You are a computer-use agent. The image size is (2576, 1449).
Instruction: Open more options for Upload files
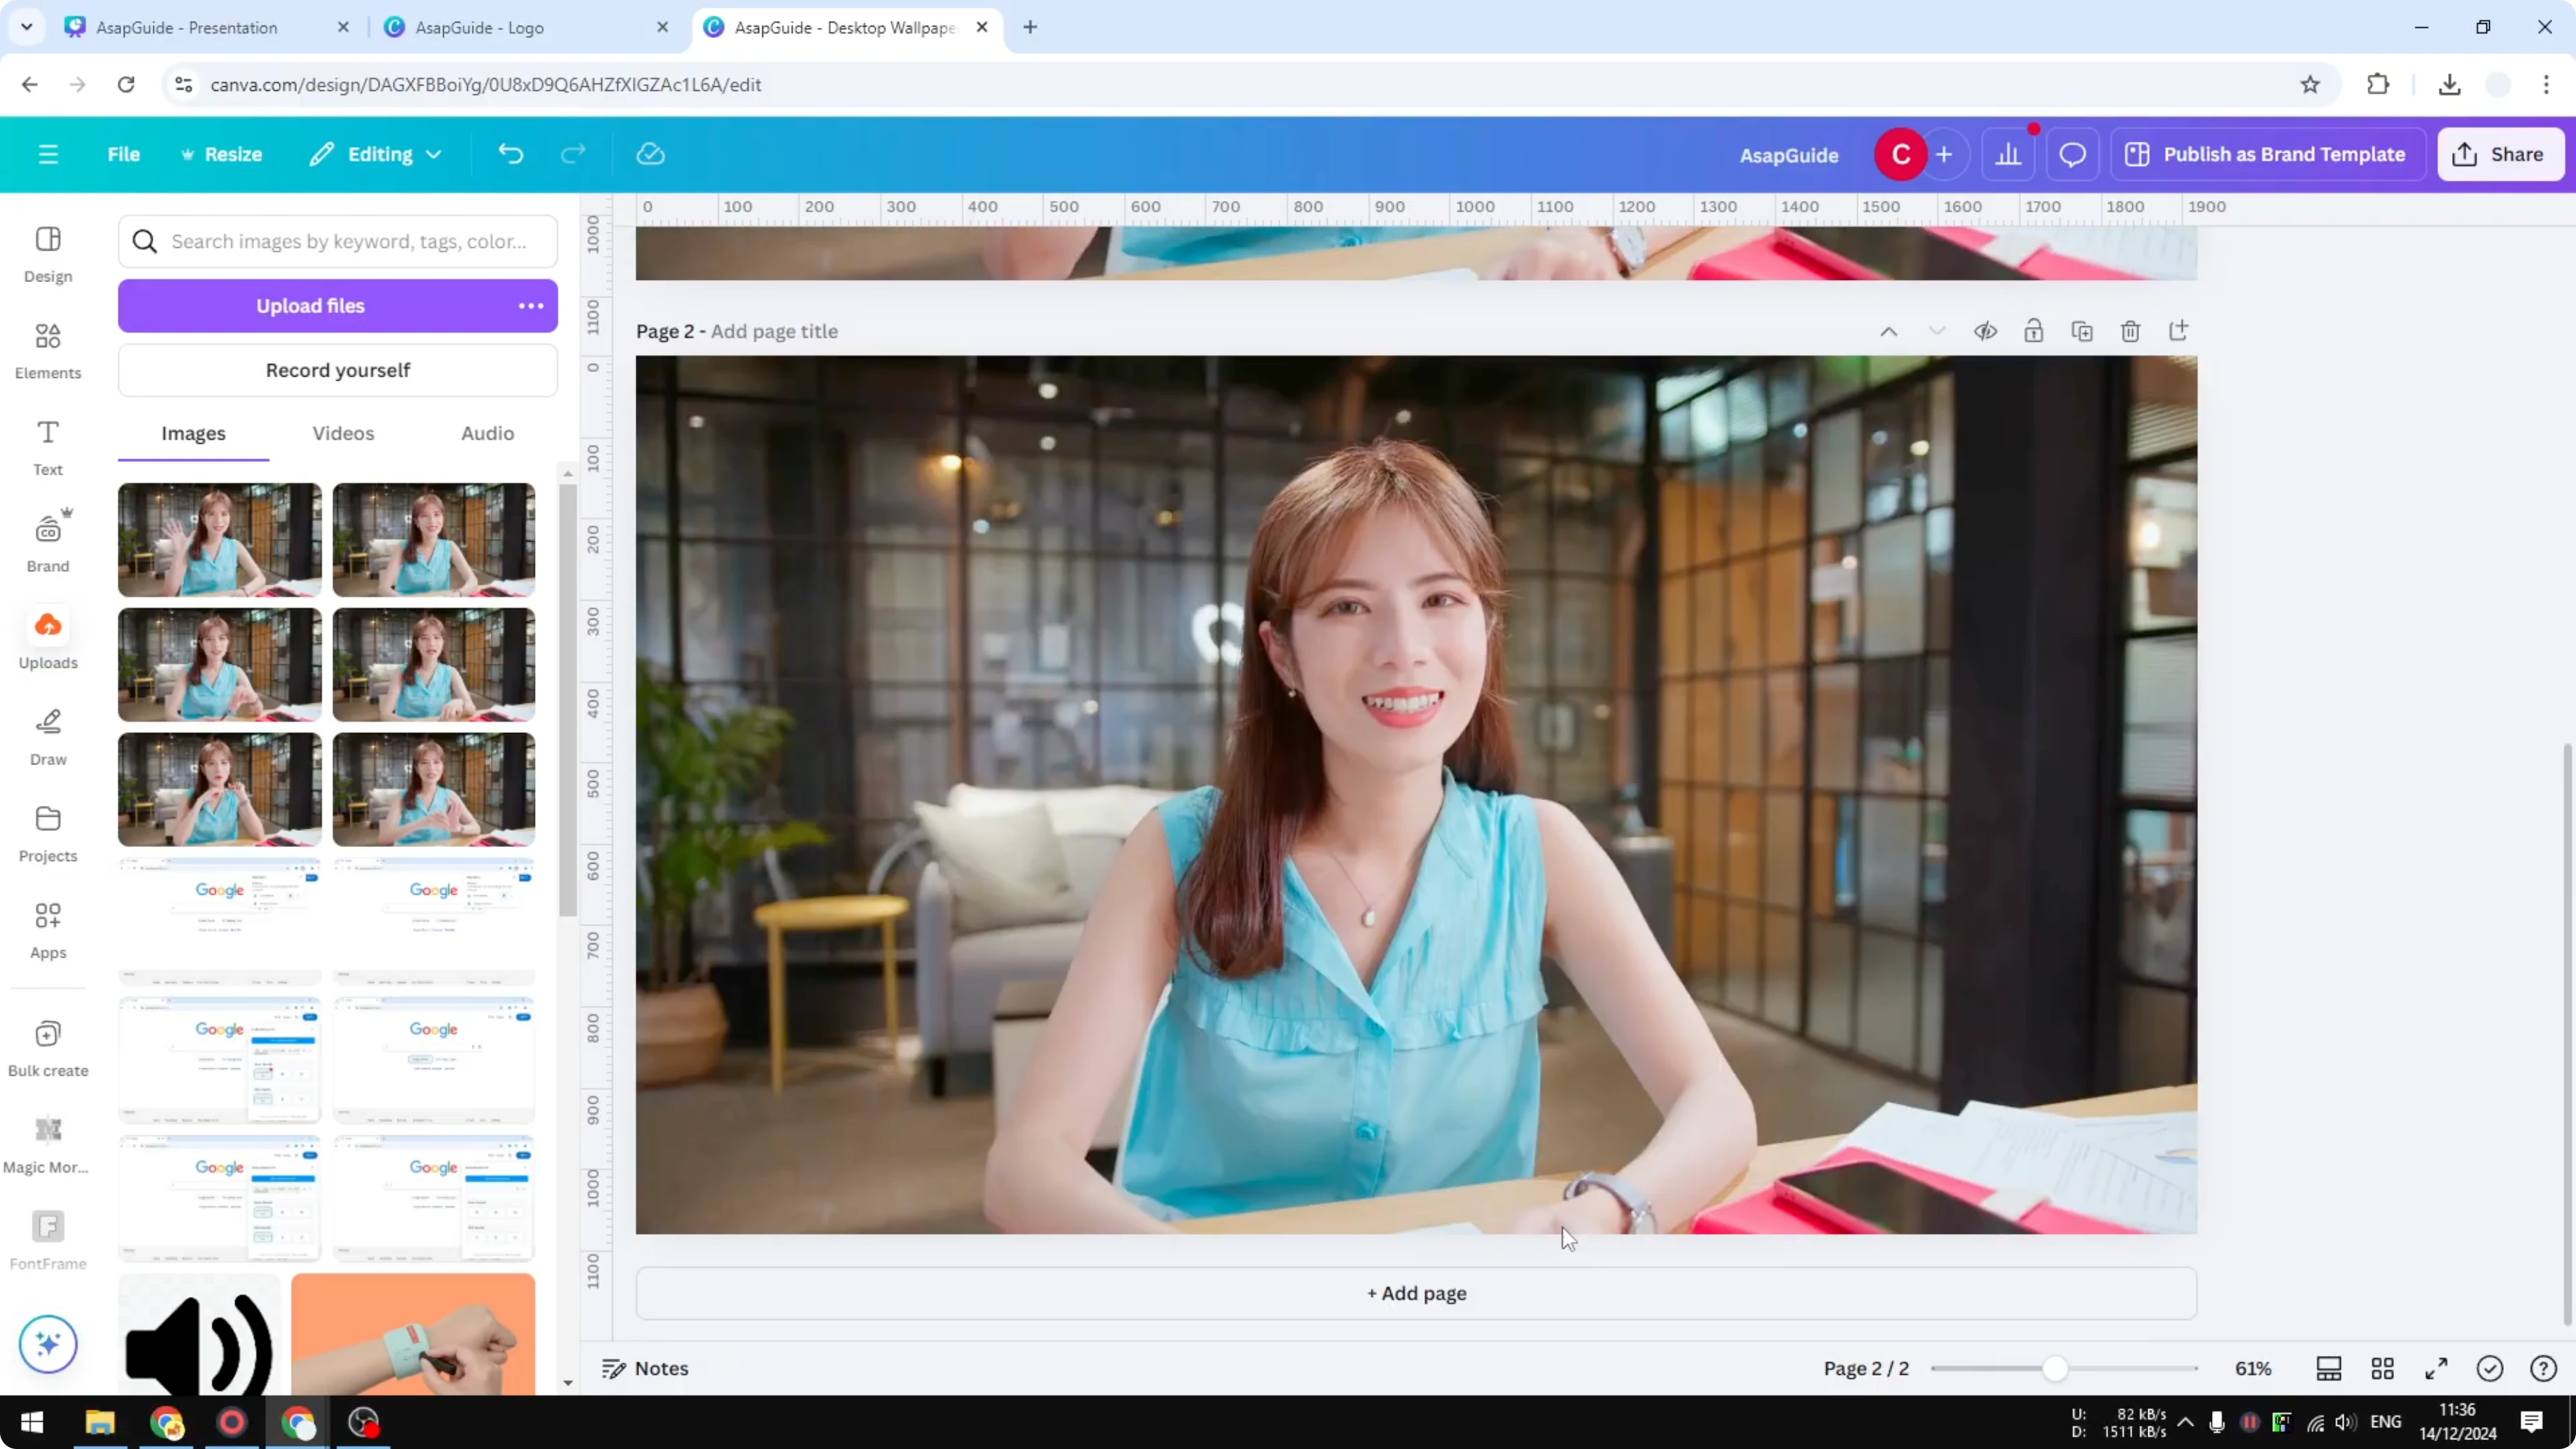point(530,306)
